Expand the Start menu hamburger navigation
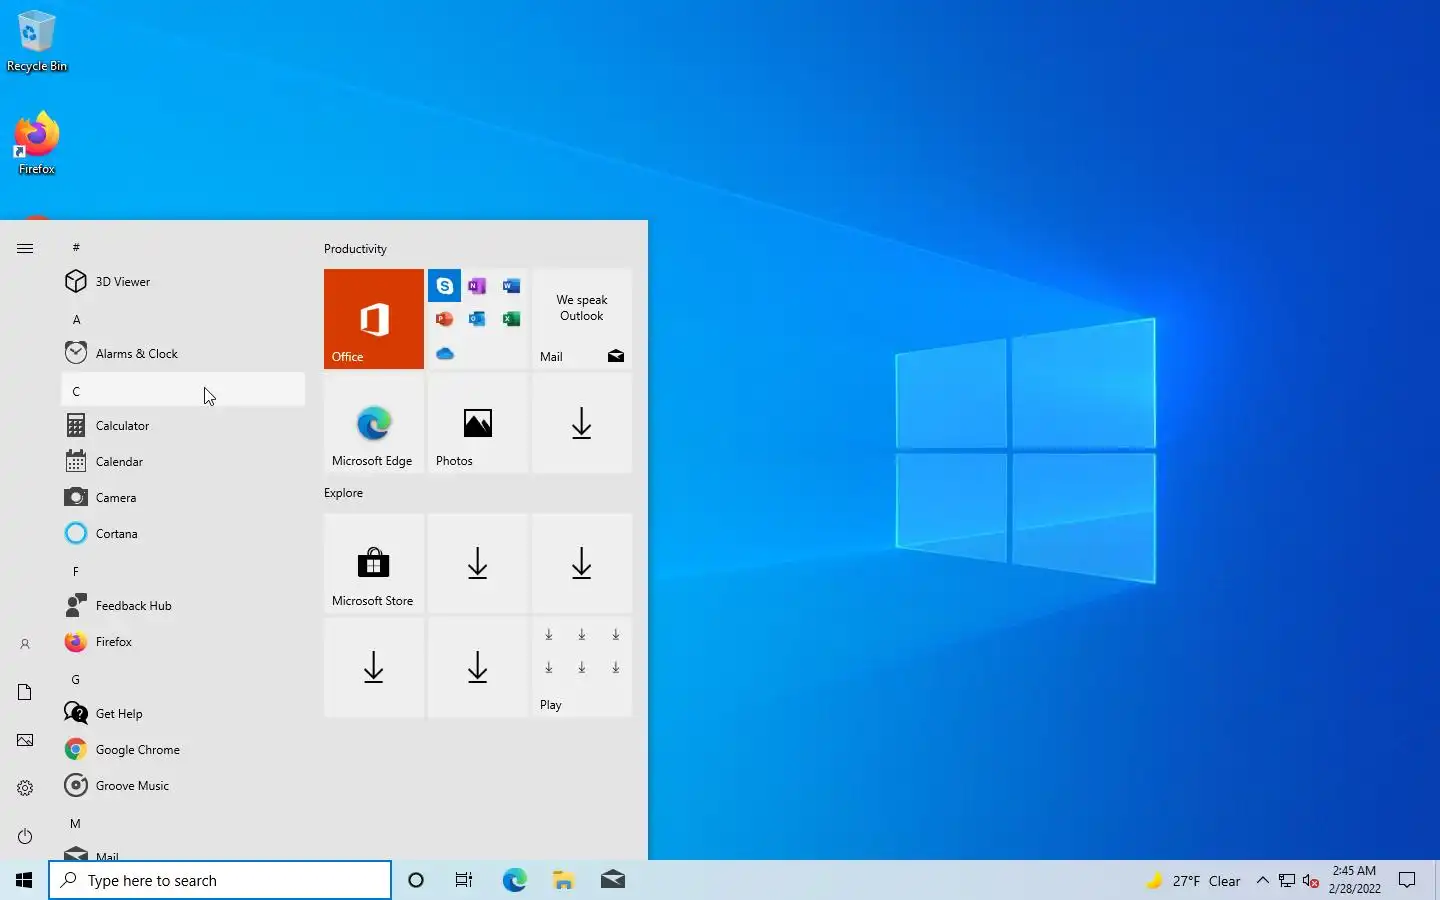 [25, 248]
